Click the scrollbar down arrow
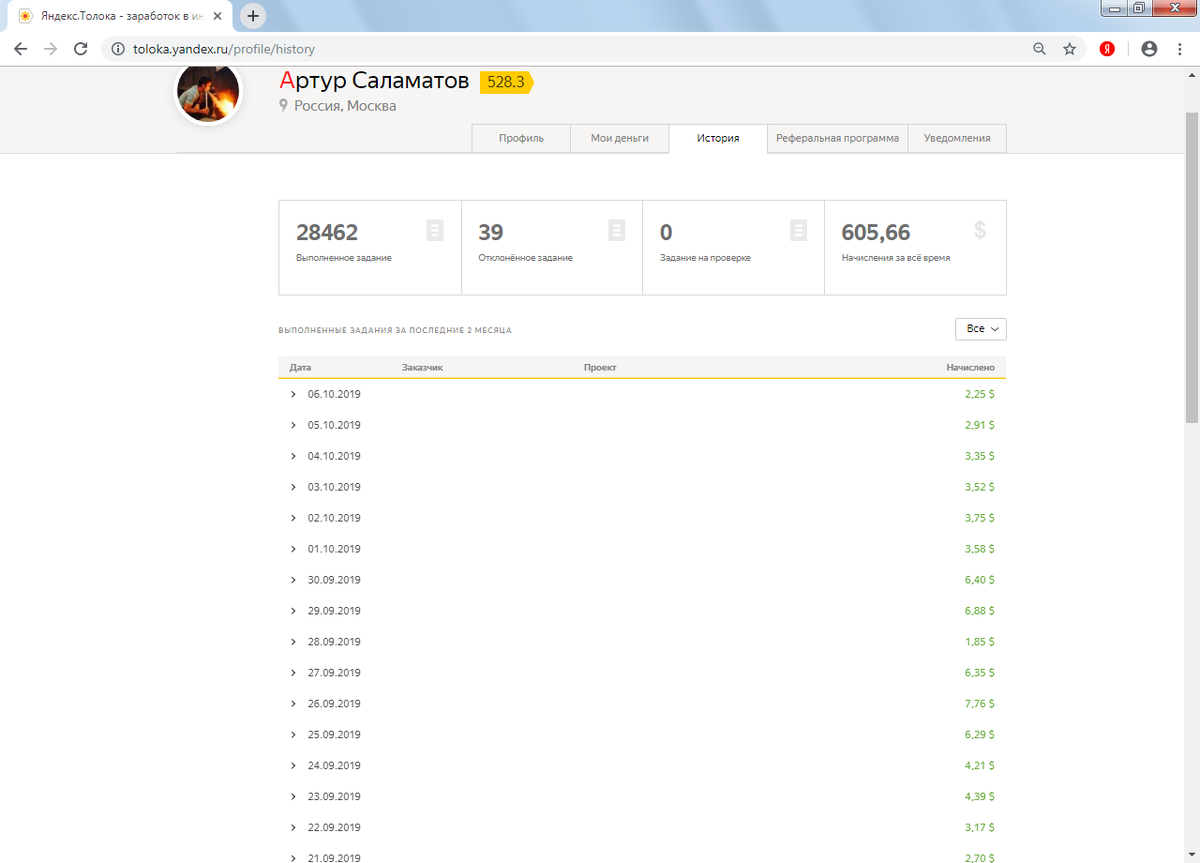Viewport: 1200px width, 863px height. coord(1192,855)
